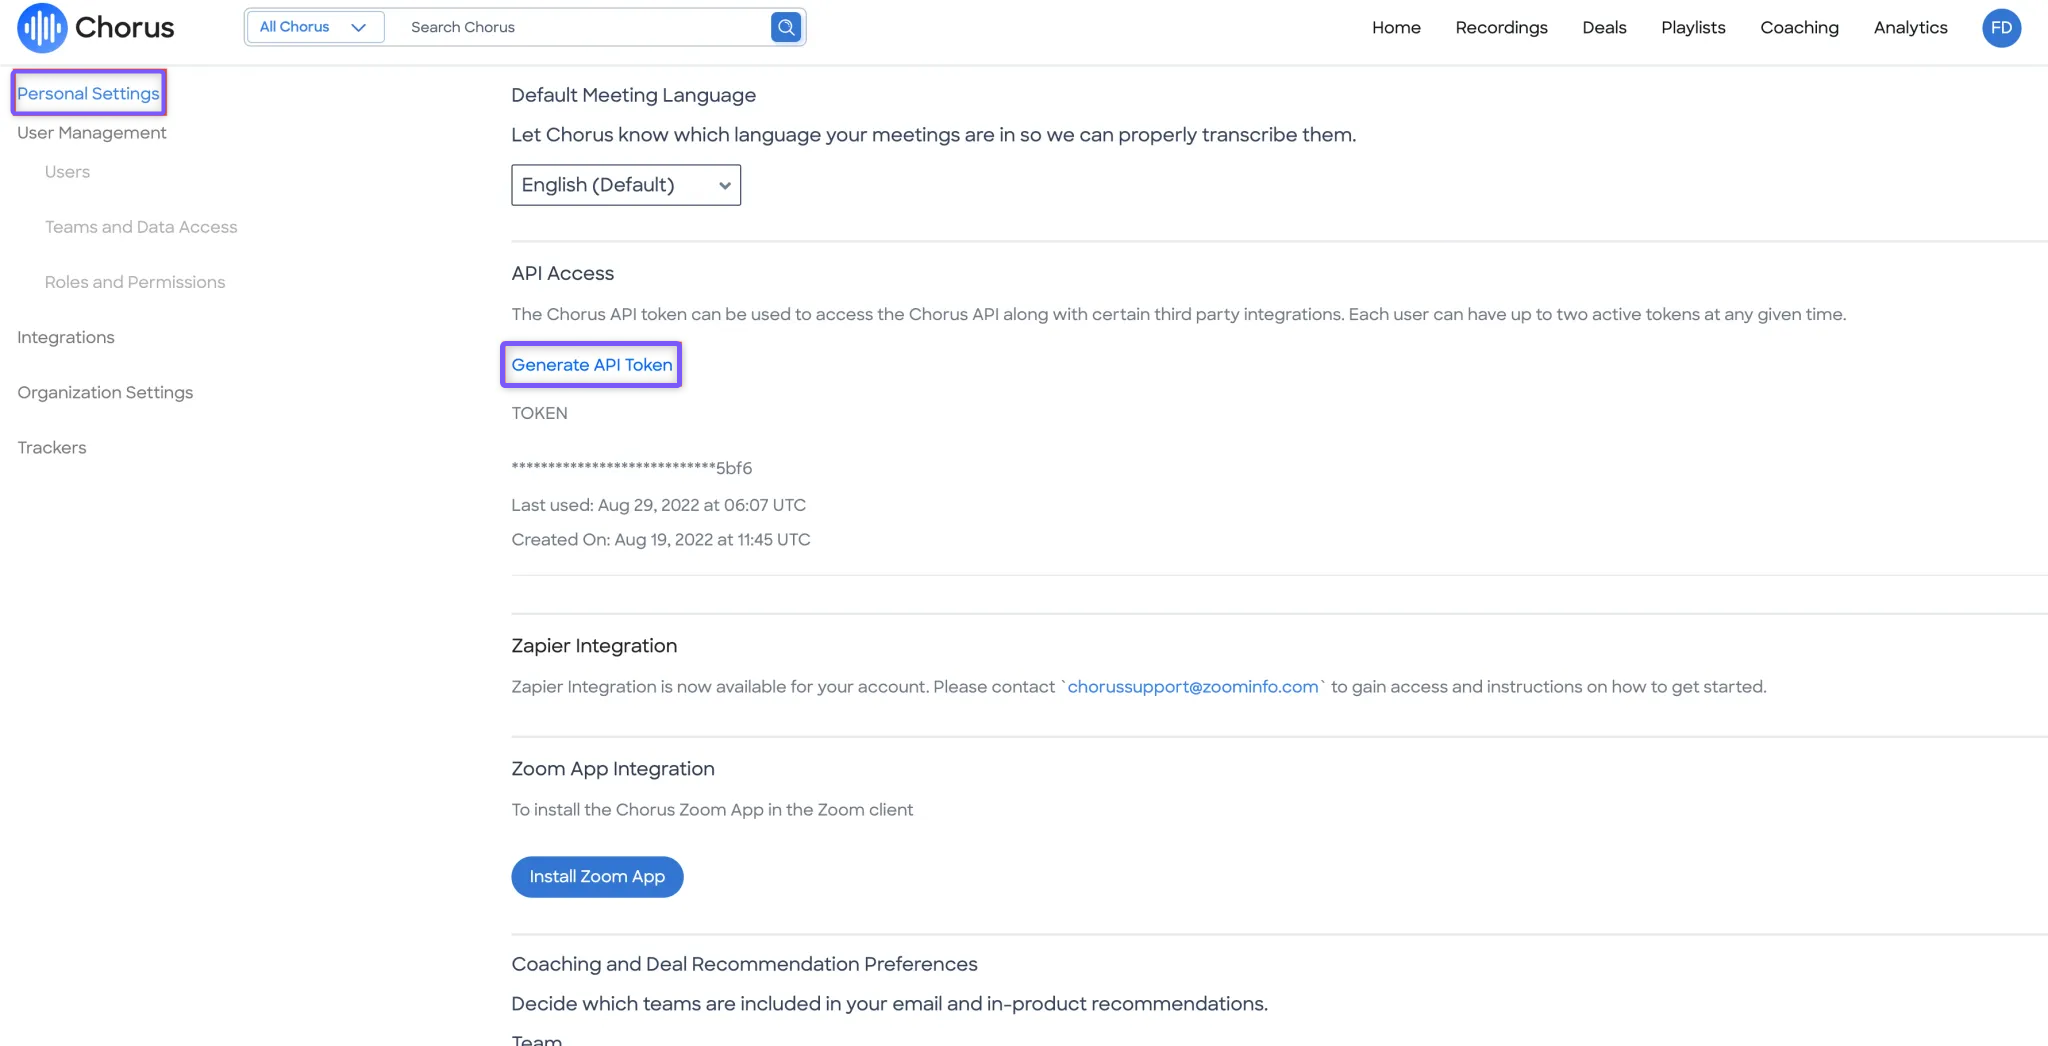Click the chorussupport@zoominfo.com email link

tap(1193, 687)
